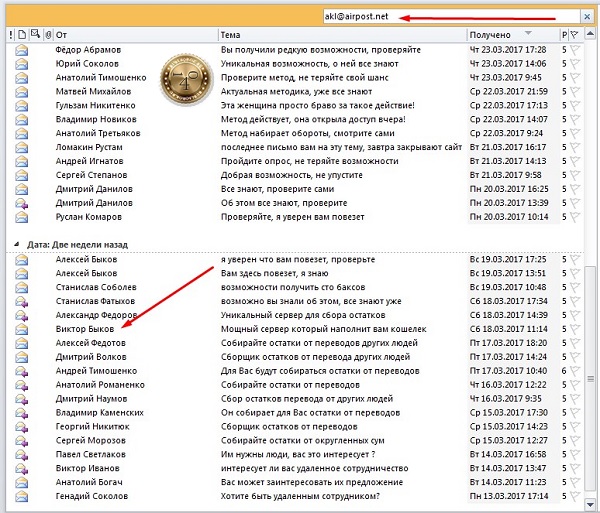Screen dimensions: 600x513
Task: Open envelope icon for Фёдор Абрамов message
Action: (21, 50)
